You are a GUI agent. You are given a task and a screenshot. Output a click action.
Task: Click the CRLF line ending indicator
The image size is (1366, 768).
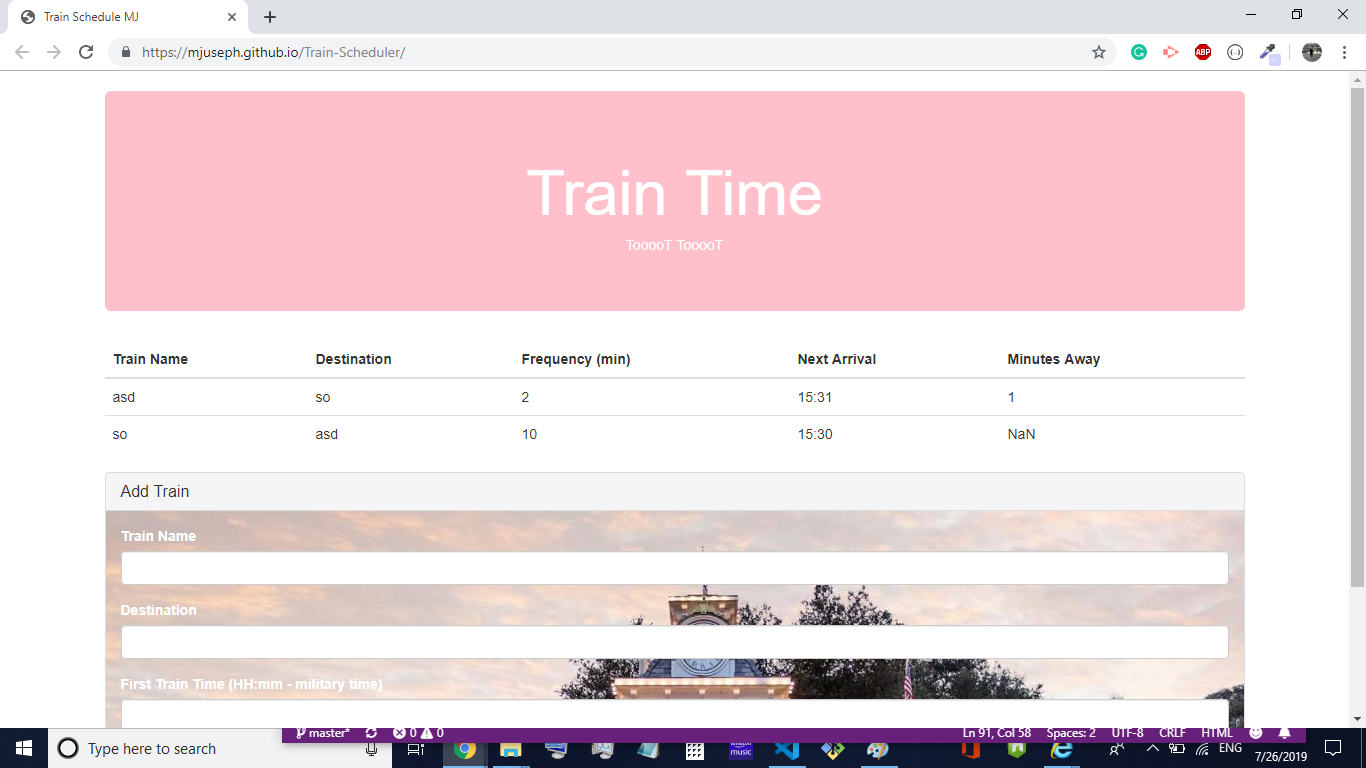(1172, 733)
